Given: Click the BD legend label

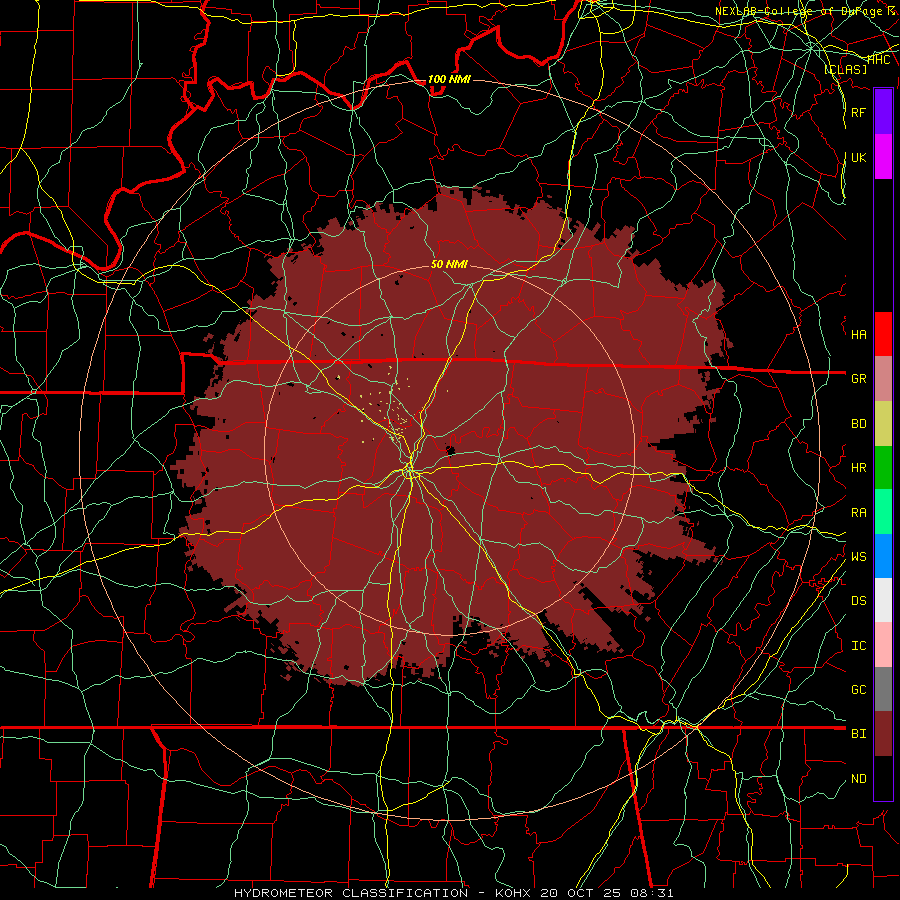Looking at the screenshot, I should [859, 424].
